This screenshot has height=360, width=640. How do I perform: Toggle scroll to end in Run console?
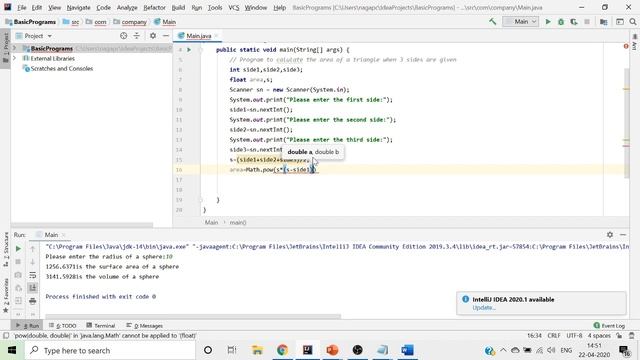pyautogui.click(x=33, y=288)
